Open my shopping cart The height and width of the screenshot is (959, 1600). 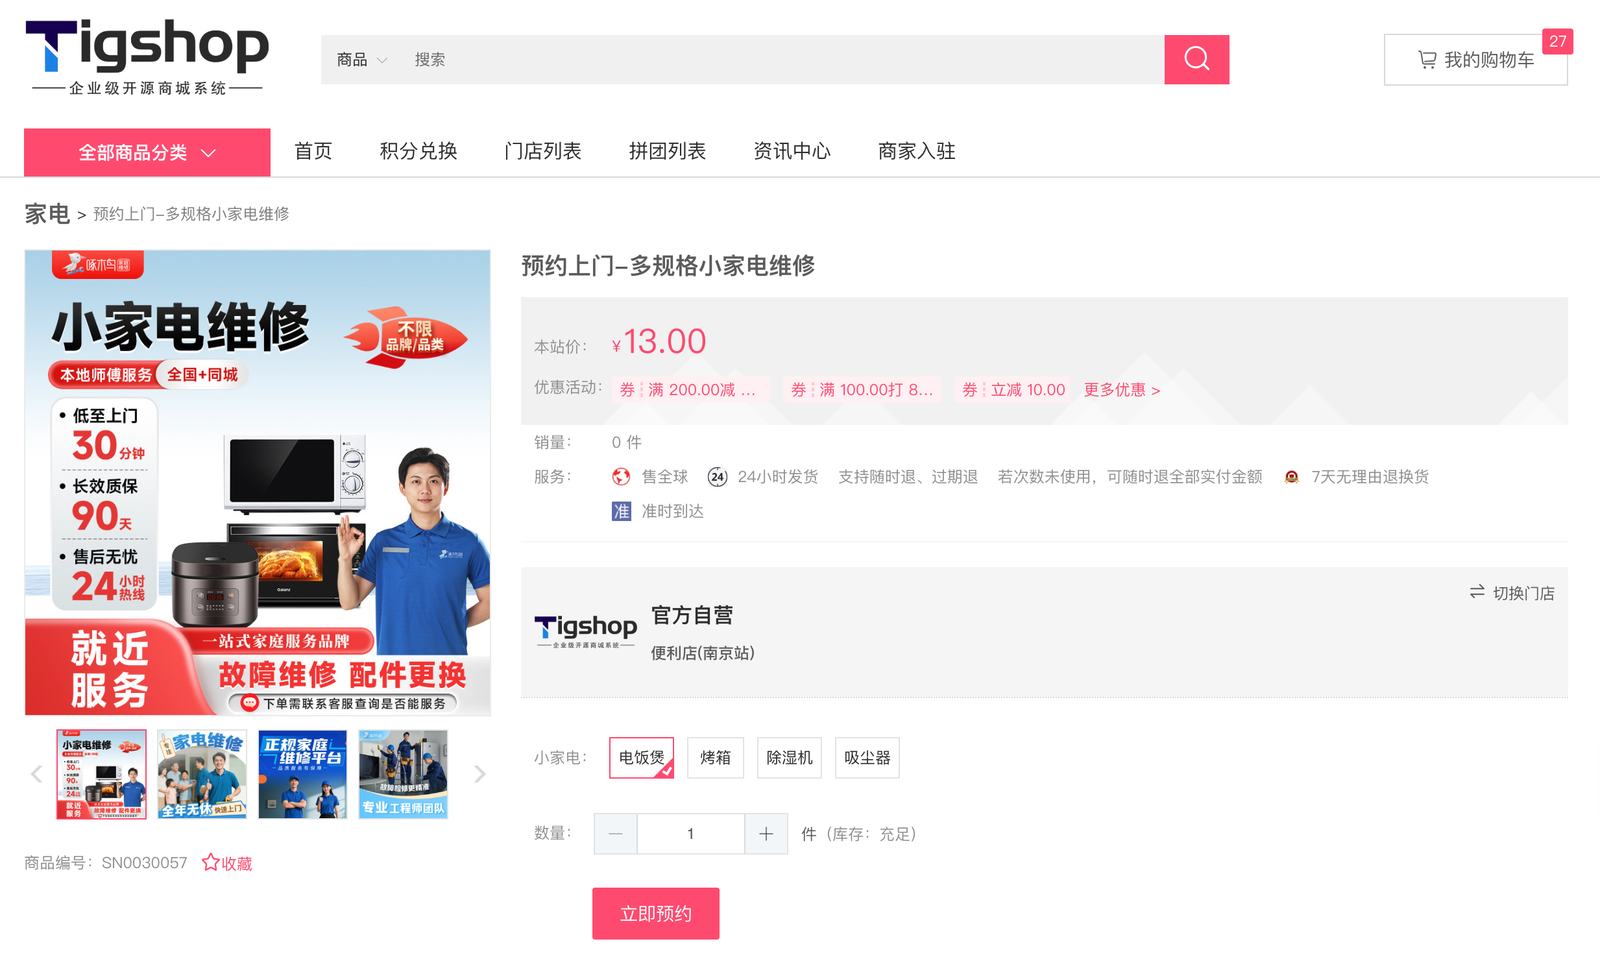tap(1475, 60)
